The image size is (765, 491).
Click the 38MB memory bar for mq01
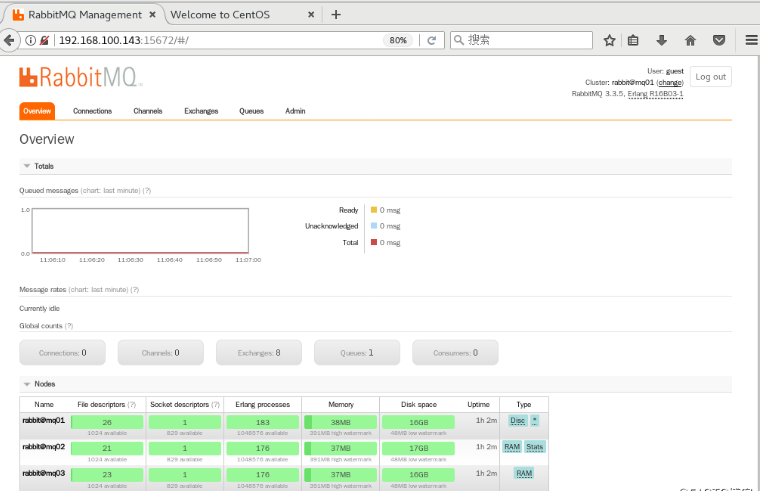coord(341,422)
